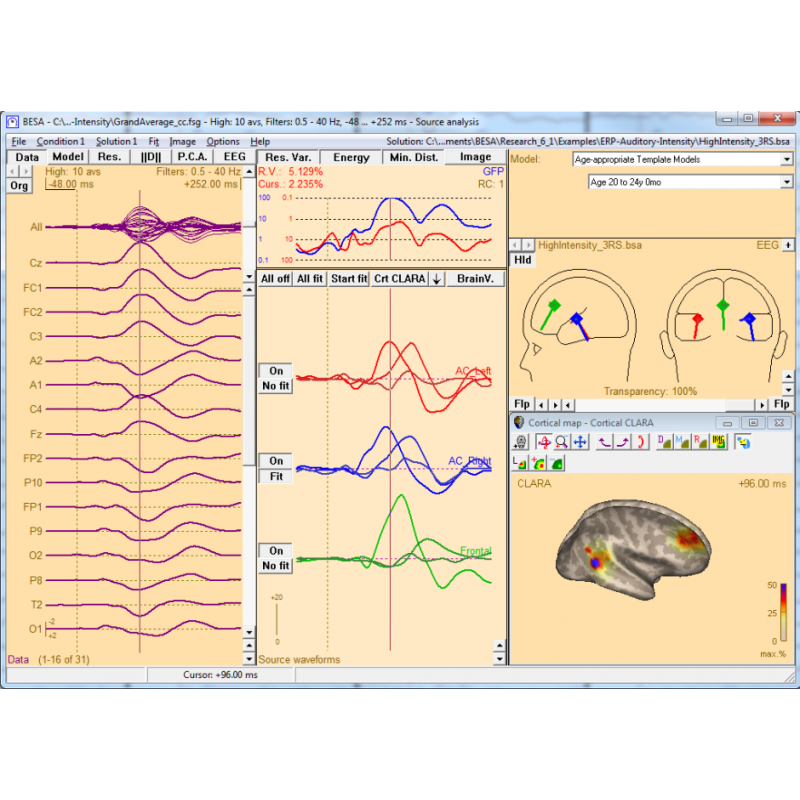Click the yellow IMG export icon
800x800 pixels.
(717, 442)
